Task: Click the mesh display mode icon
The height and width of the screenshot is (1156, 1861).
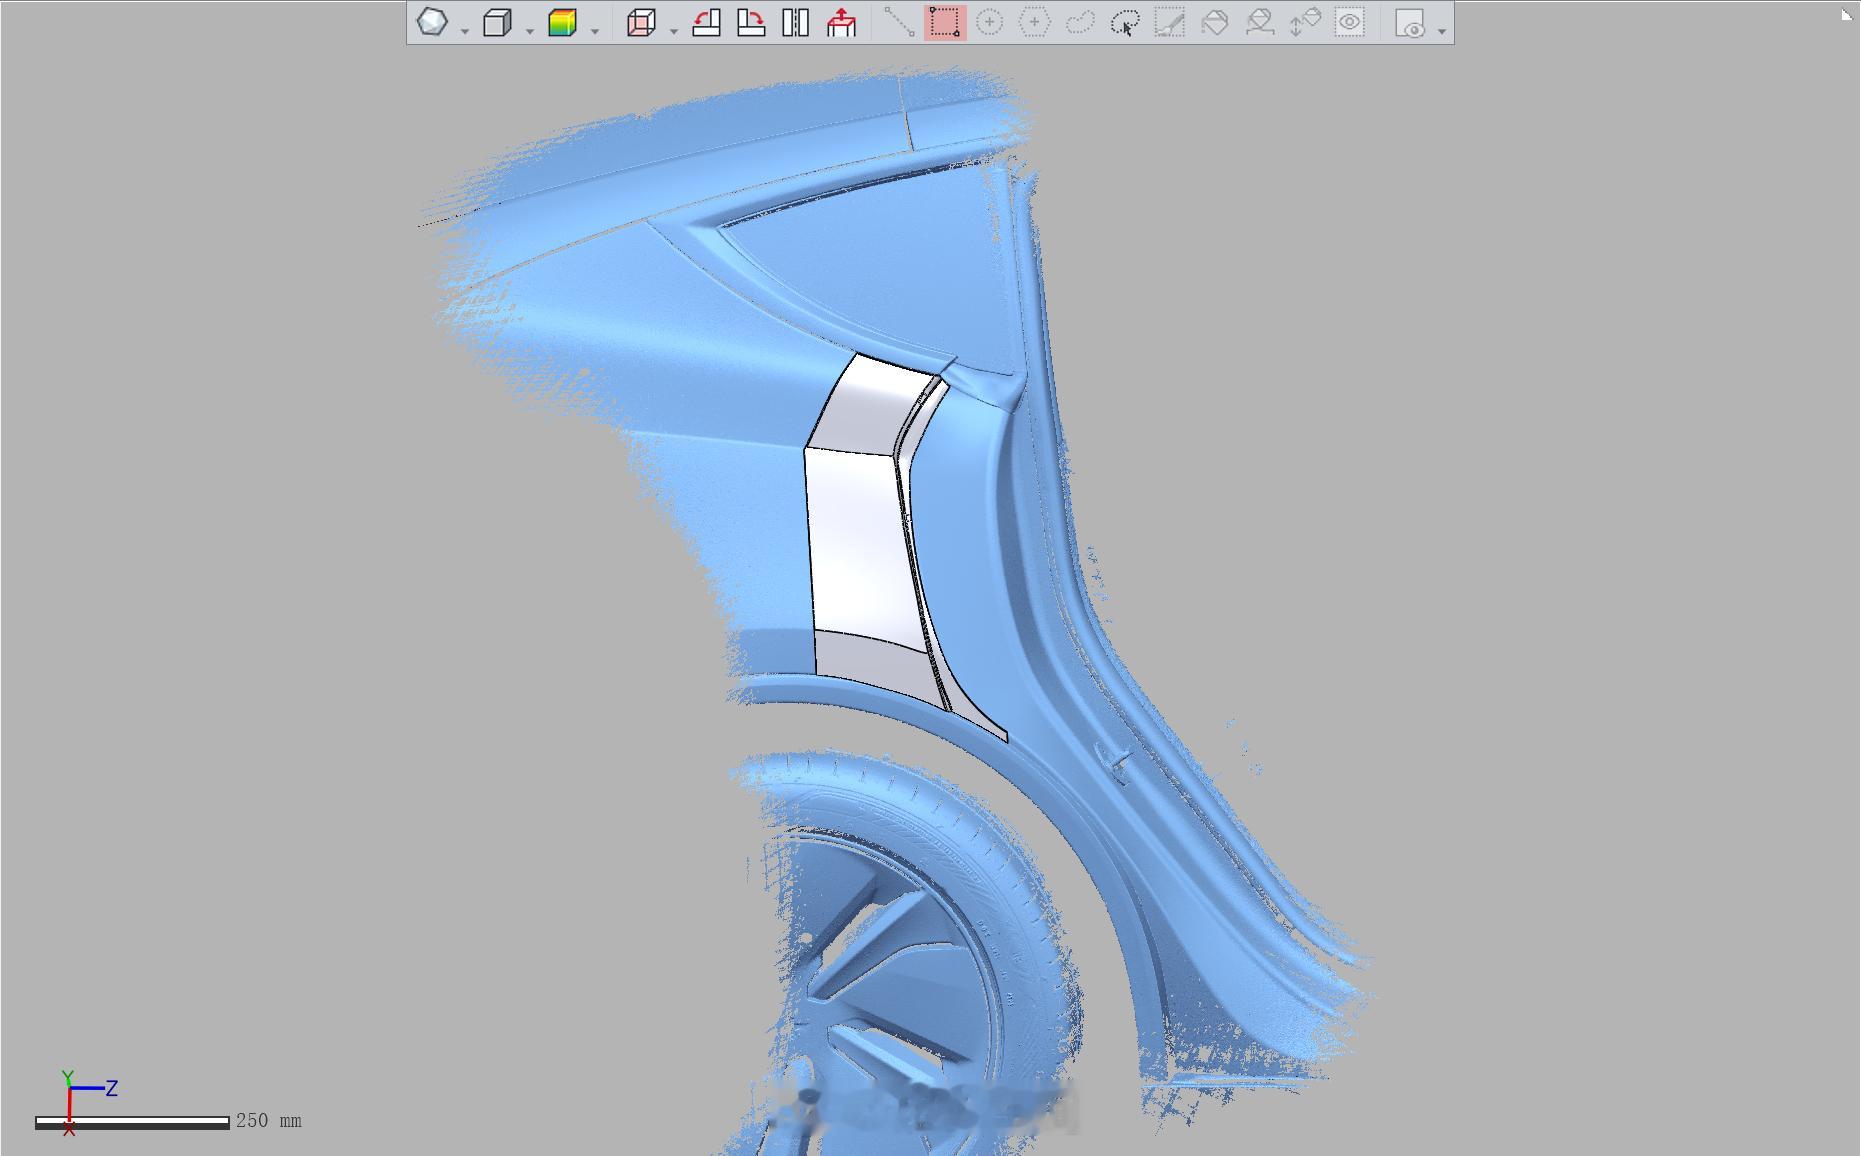Action: 432,22
